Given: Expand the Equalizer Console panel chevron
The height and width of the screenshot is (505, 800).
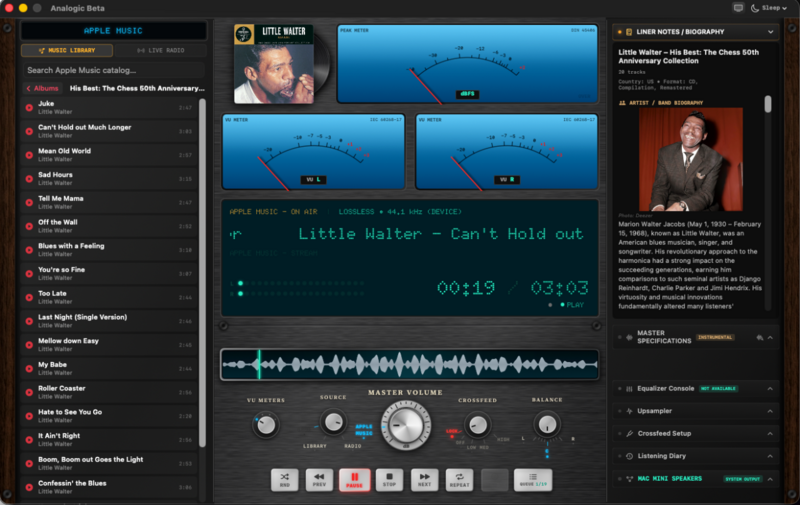Looking at the screenshot, I should coord(770,389).
